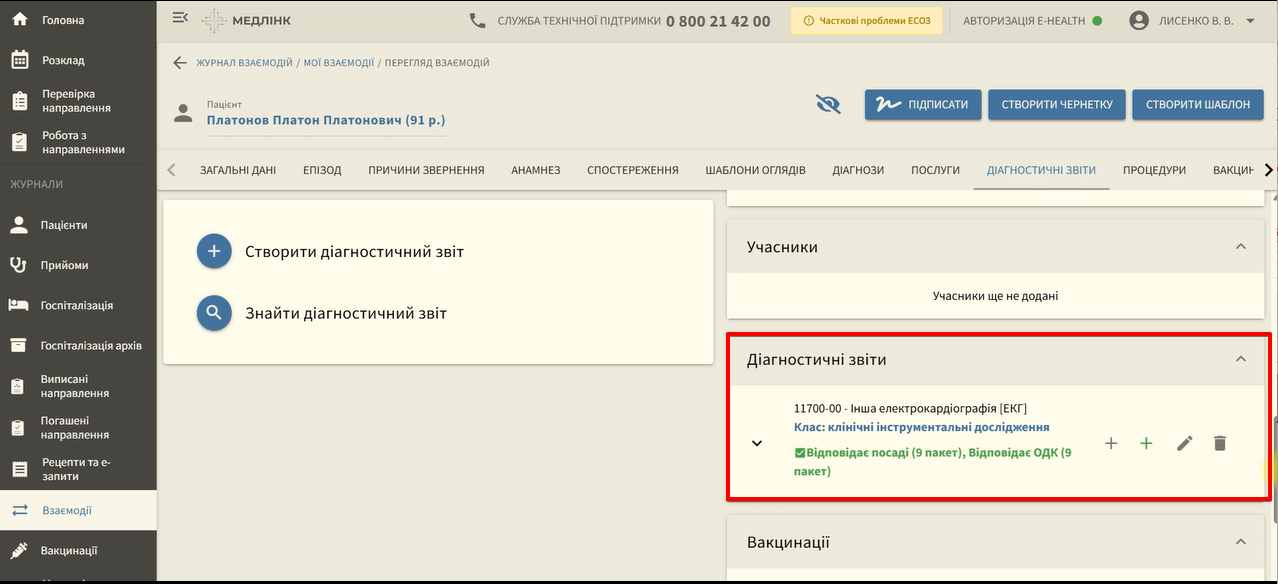
Task: Open Погашені направлення icon
Action: [x=19, y=428]
